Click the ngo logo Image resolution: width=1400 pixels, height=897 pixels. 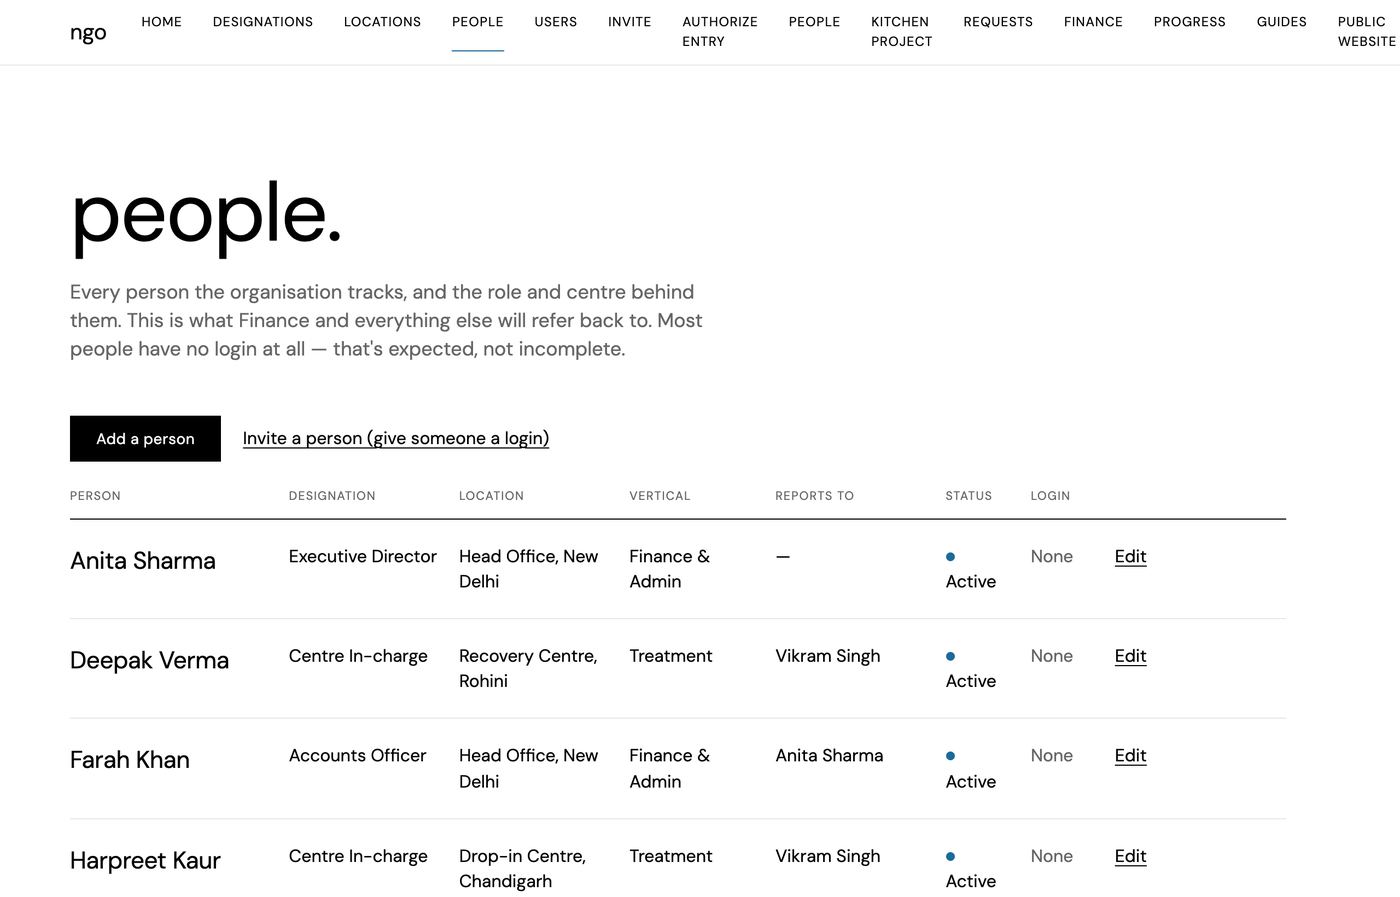[88, 32]
